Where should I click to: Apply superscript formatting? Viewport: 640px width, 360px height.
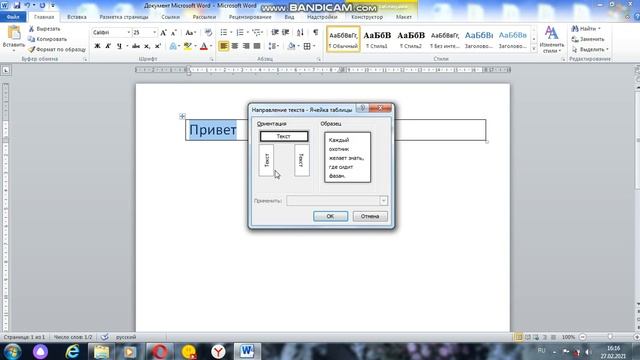point(158,46)
